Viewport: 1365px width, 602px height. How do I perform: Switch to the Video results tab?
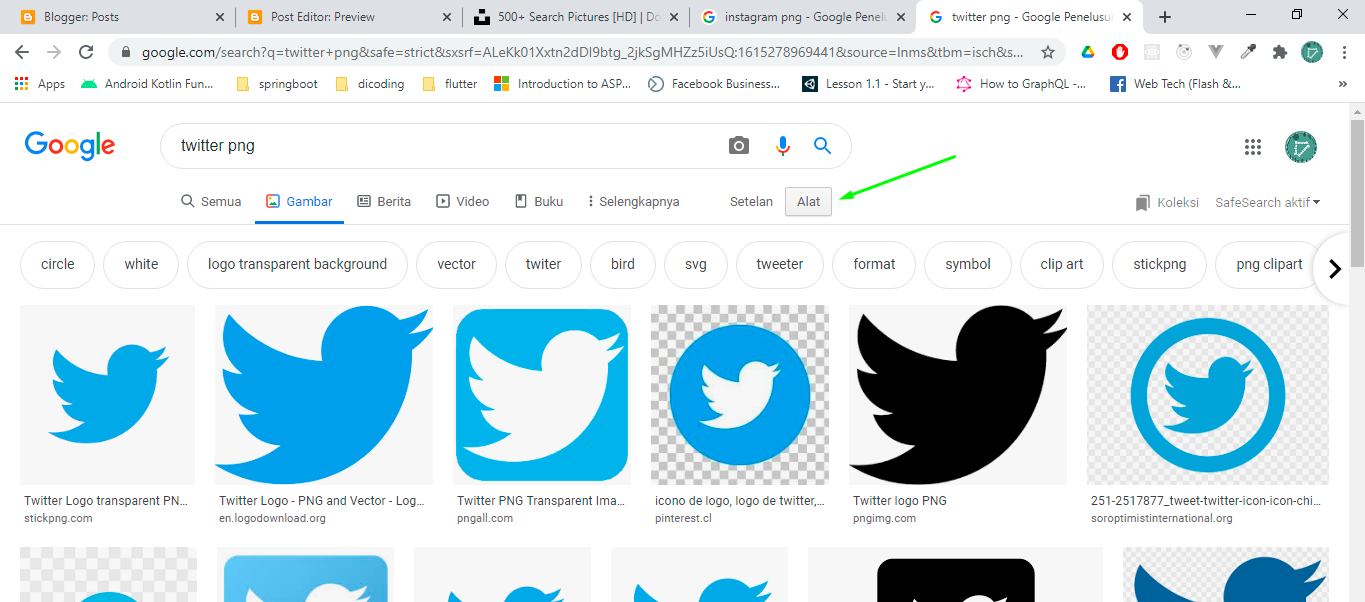(x=463, y=201)
